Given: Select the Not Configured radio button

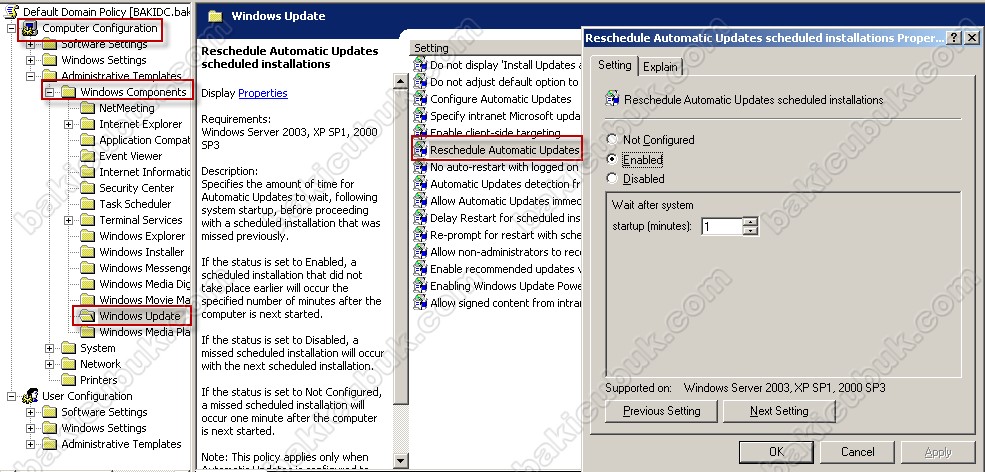Looking at the screenshot, I should point(612,140).
